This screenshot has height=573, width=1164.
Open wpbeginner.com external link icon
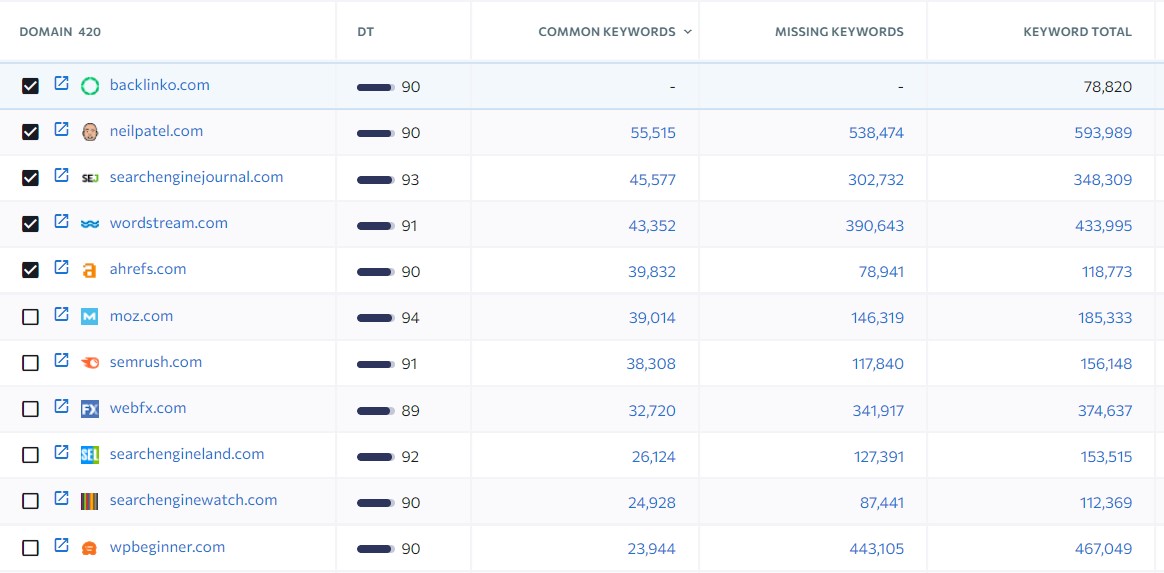(x=62, y=546)
